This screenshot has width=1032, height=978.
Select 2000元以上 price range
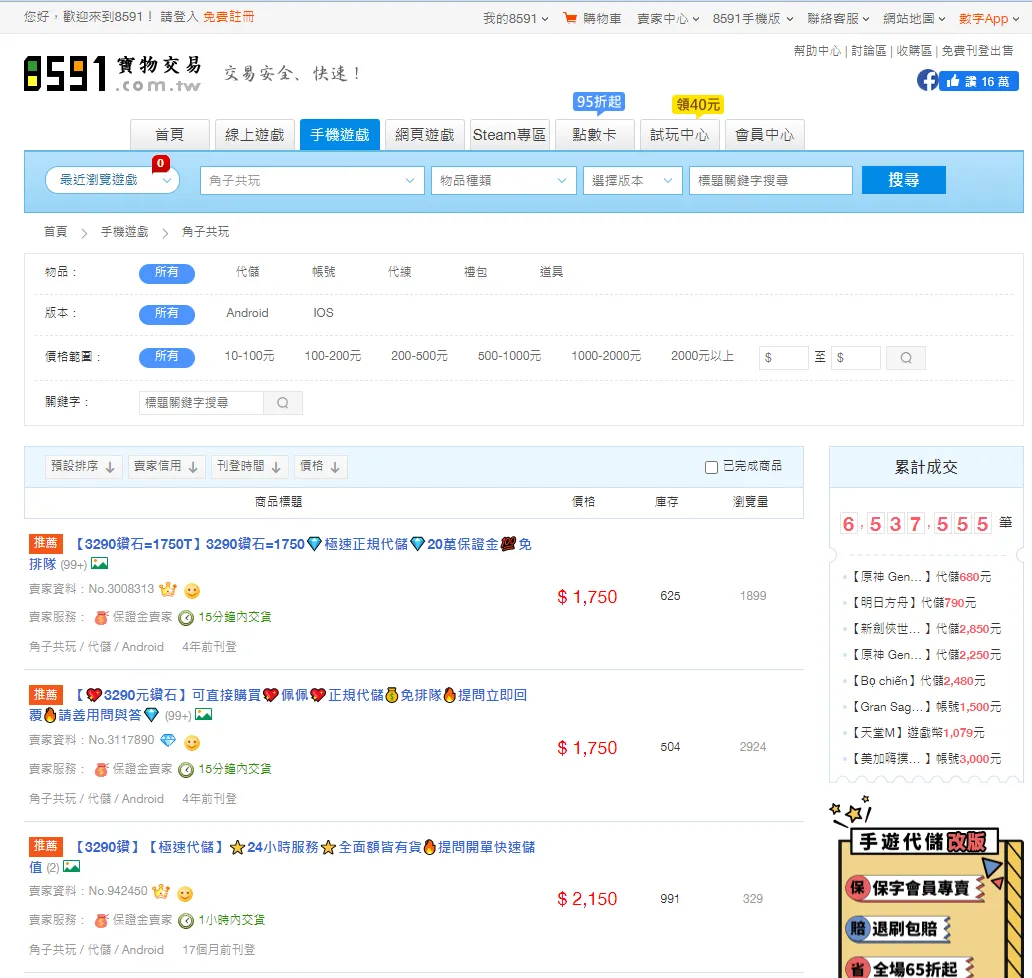pos(702,356)
